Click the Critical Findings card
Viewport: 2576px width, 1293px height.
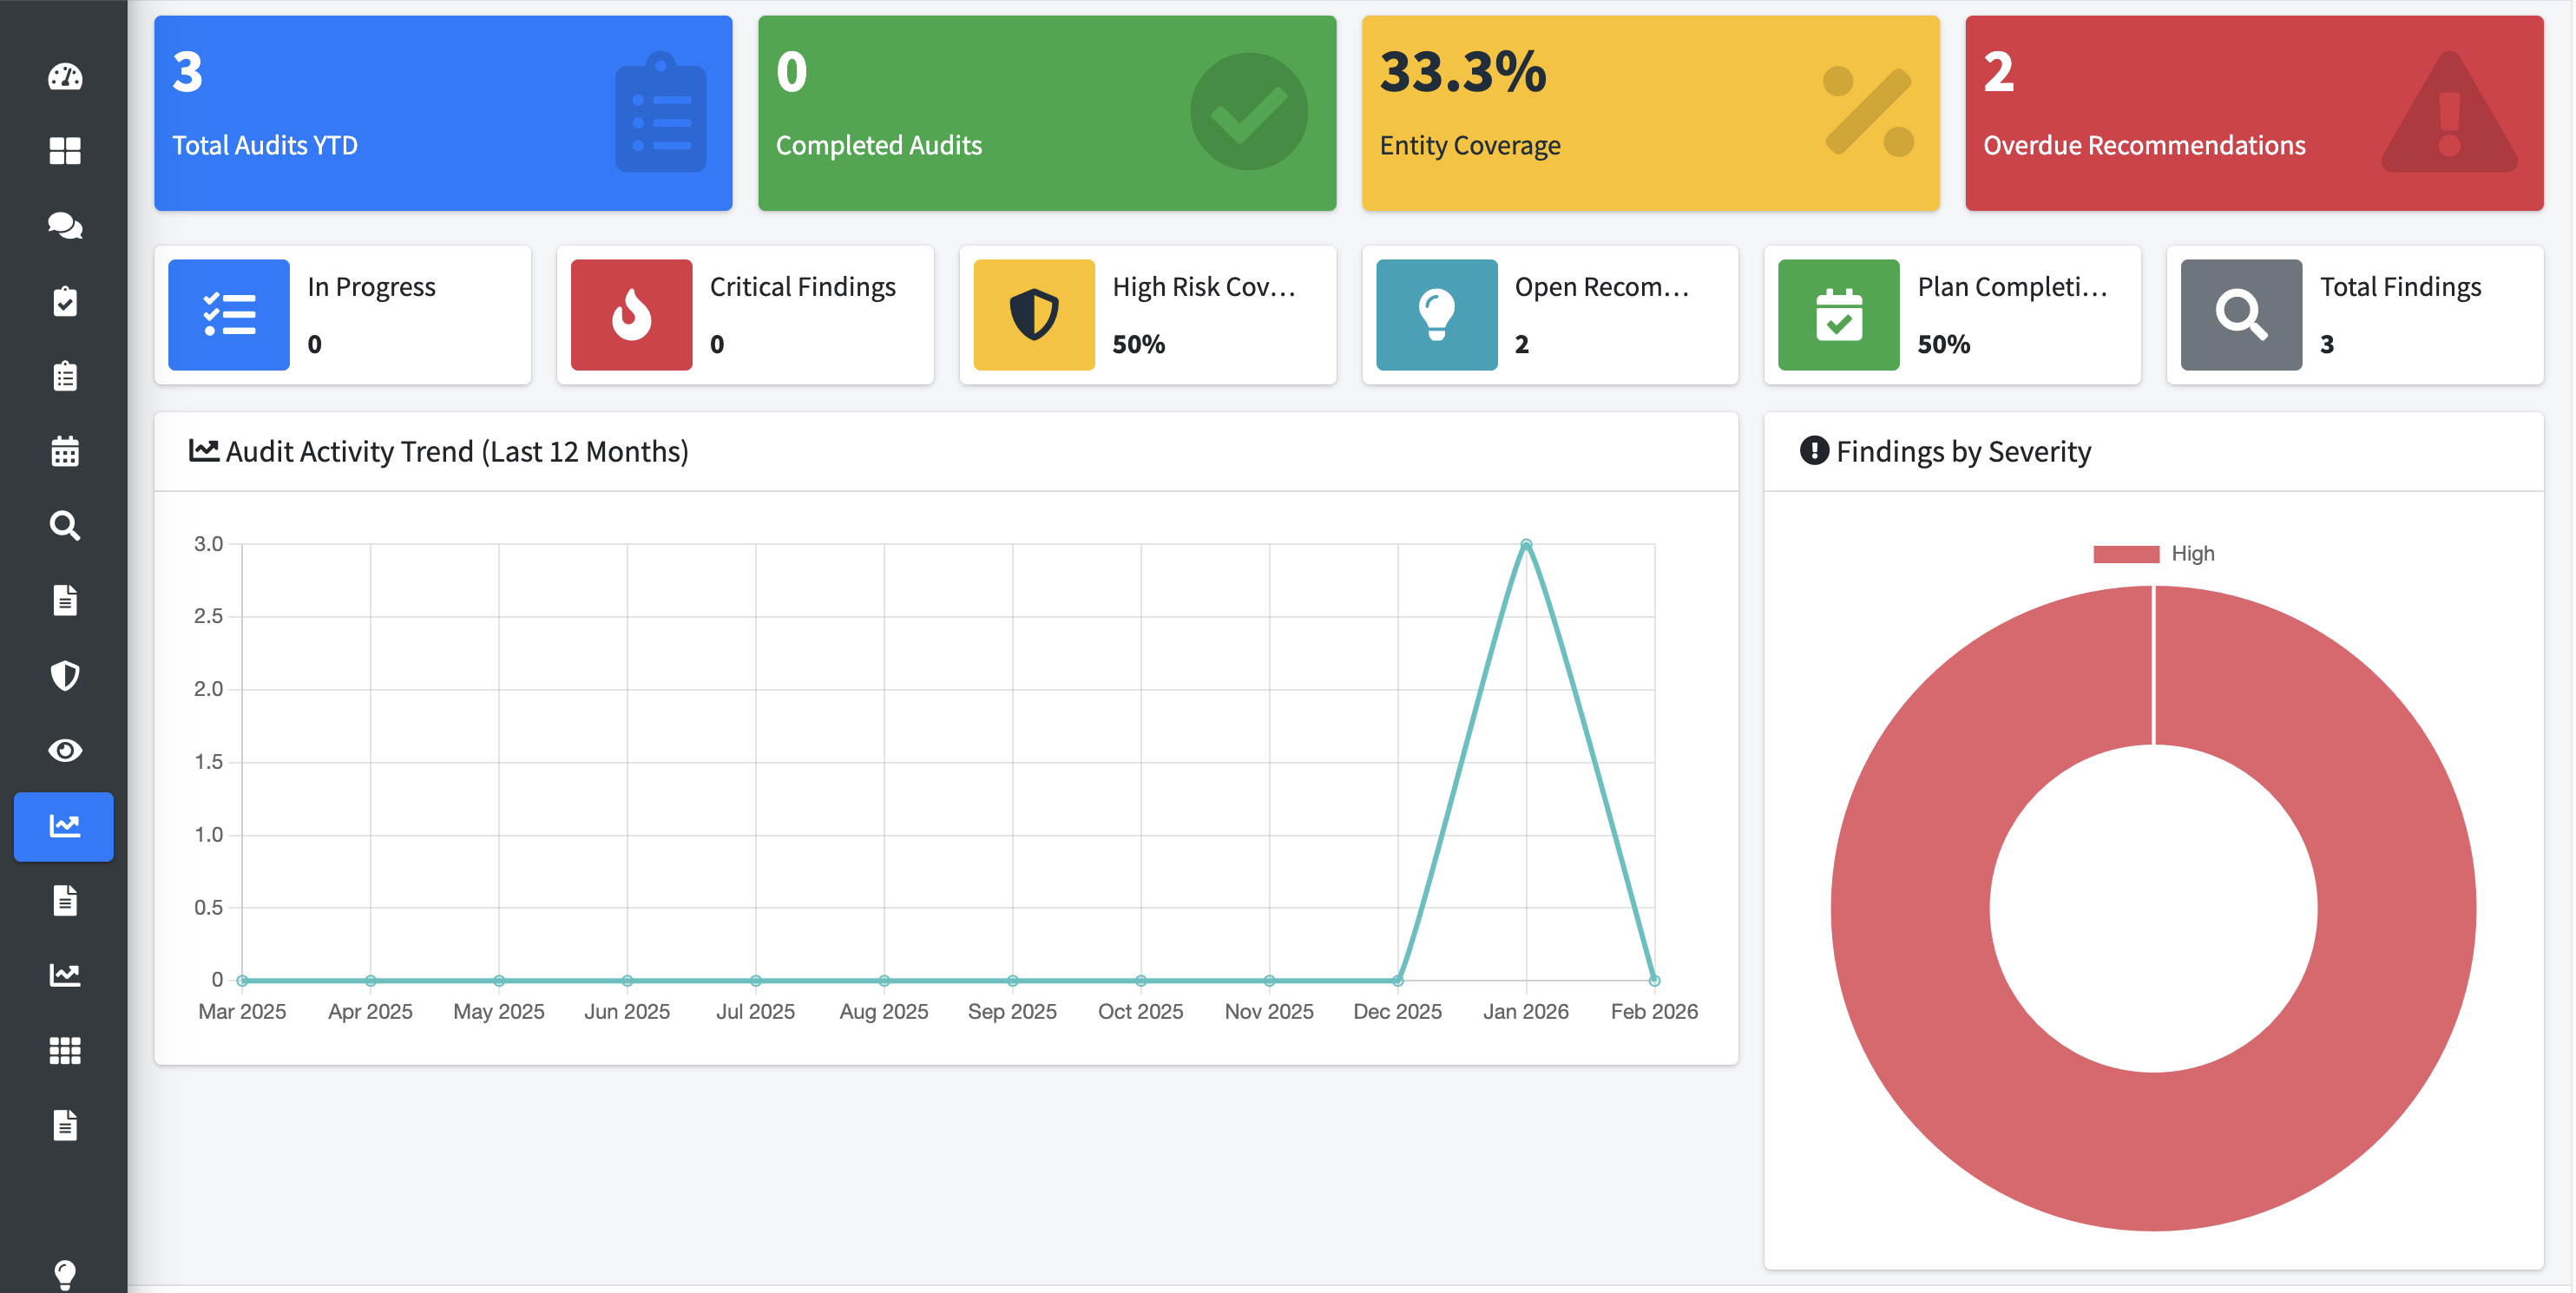point(744,314)
